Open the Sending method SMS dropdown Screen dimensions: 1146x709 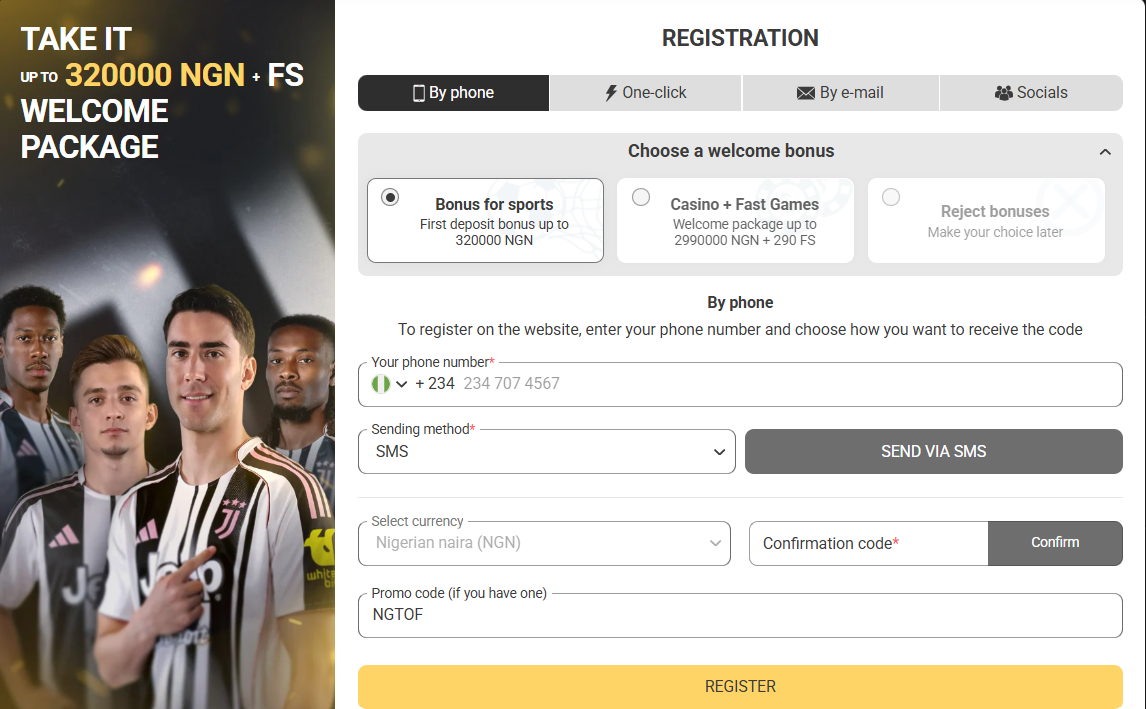[547, 452]
